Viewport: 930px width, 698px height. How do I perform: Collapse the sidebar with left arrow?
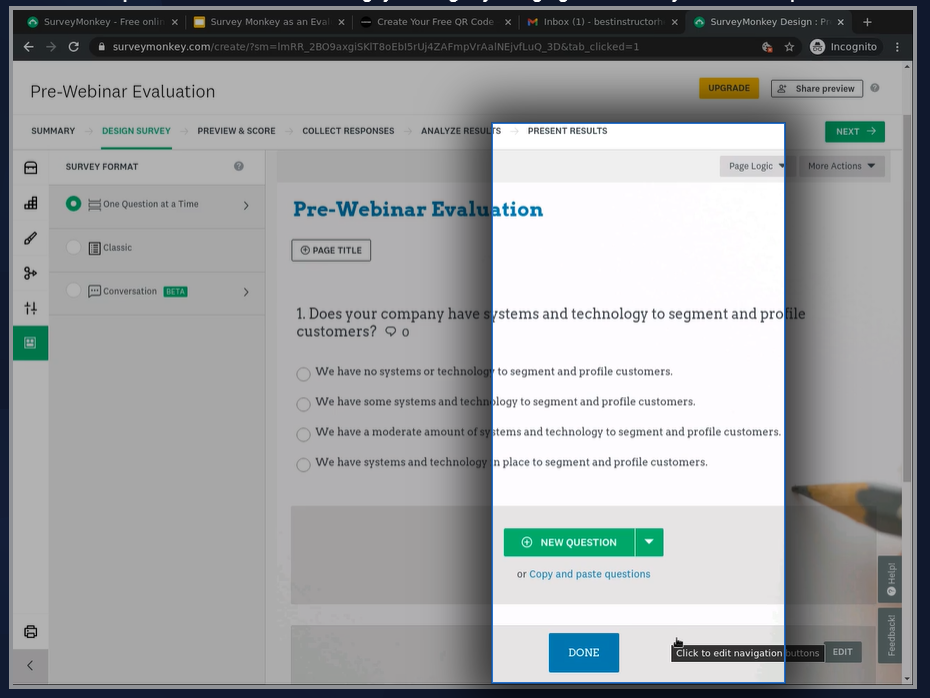point(30,665)
